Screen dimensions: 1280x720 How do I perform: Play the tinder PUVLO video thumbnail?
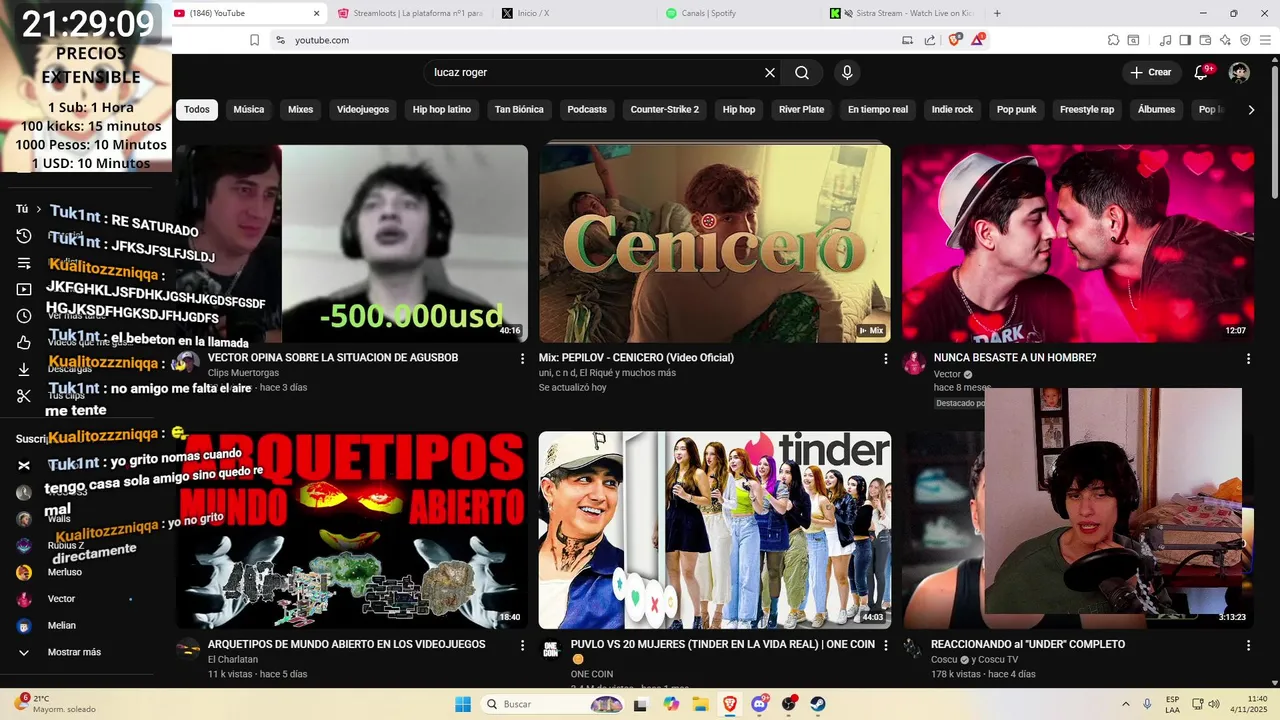(715, 530)
